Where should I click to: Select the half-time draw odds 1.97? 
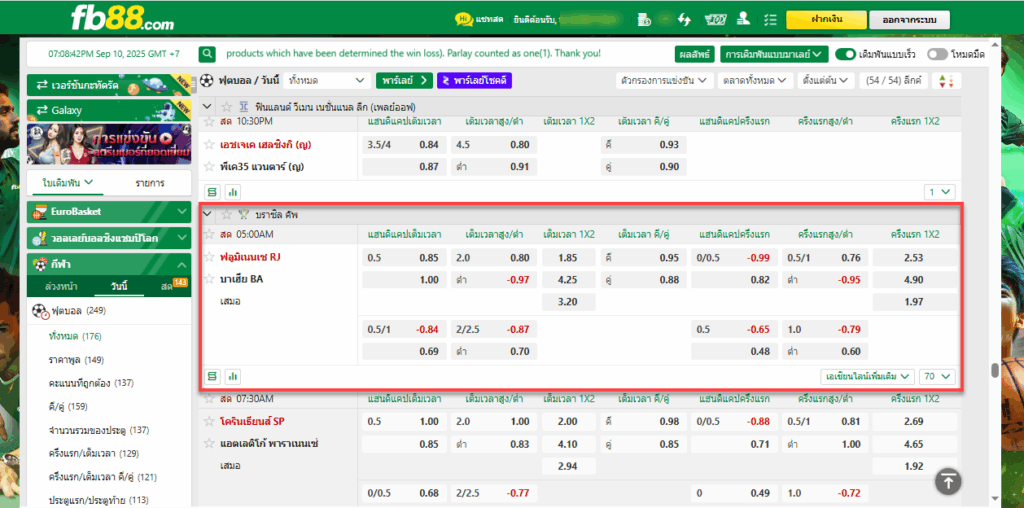(x=914, y=302)
